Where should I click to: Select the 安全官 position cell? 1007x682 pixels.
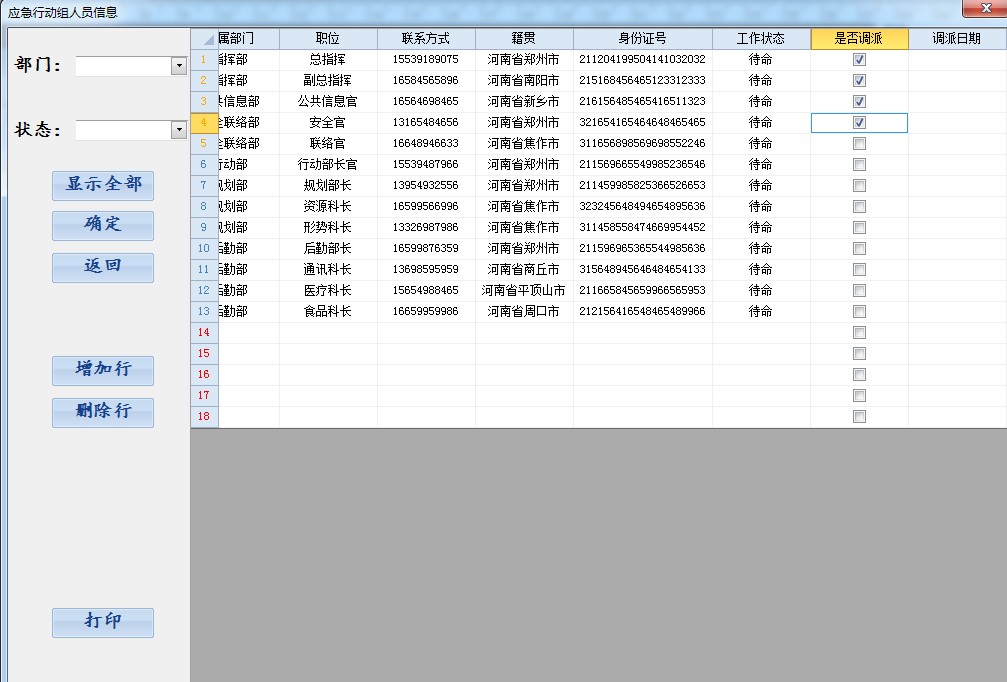[328, 122]
